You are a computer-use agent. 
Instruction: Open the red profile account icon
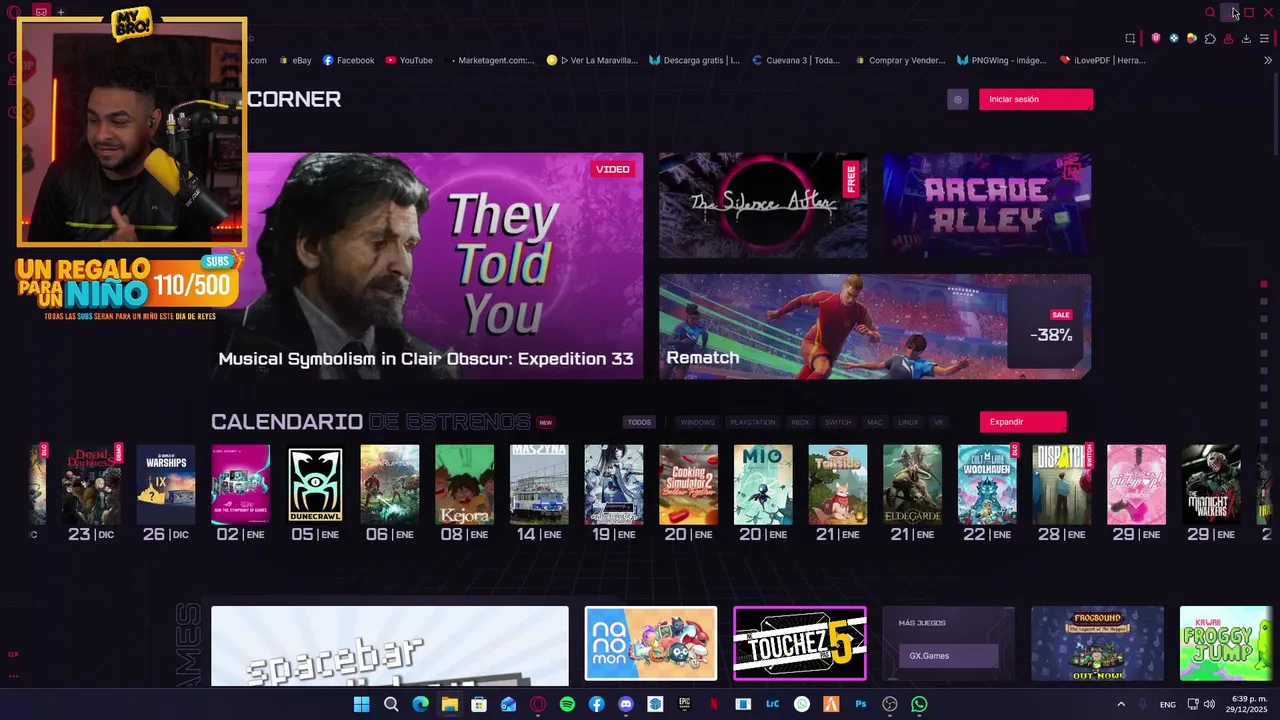tap(1228, 38)
